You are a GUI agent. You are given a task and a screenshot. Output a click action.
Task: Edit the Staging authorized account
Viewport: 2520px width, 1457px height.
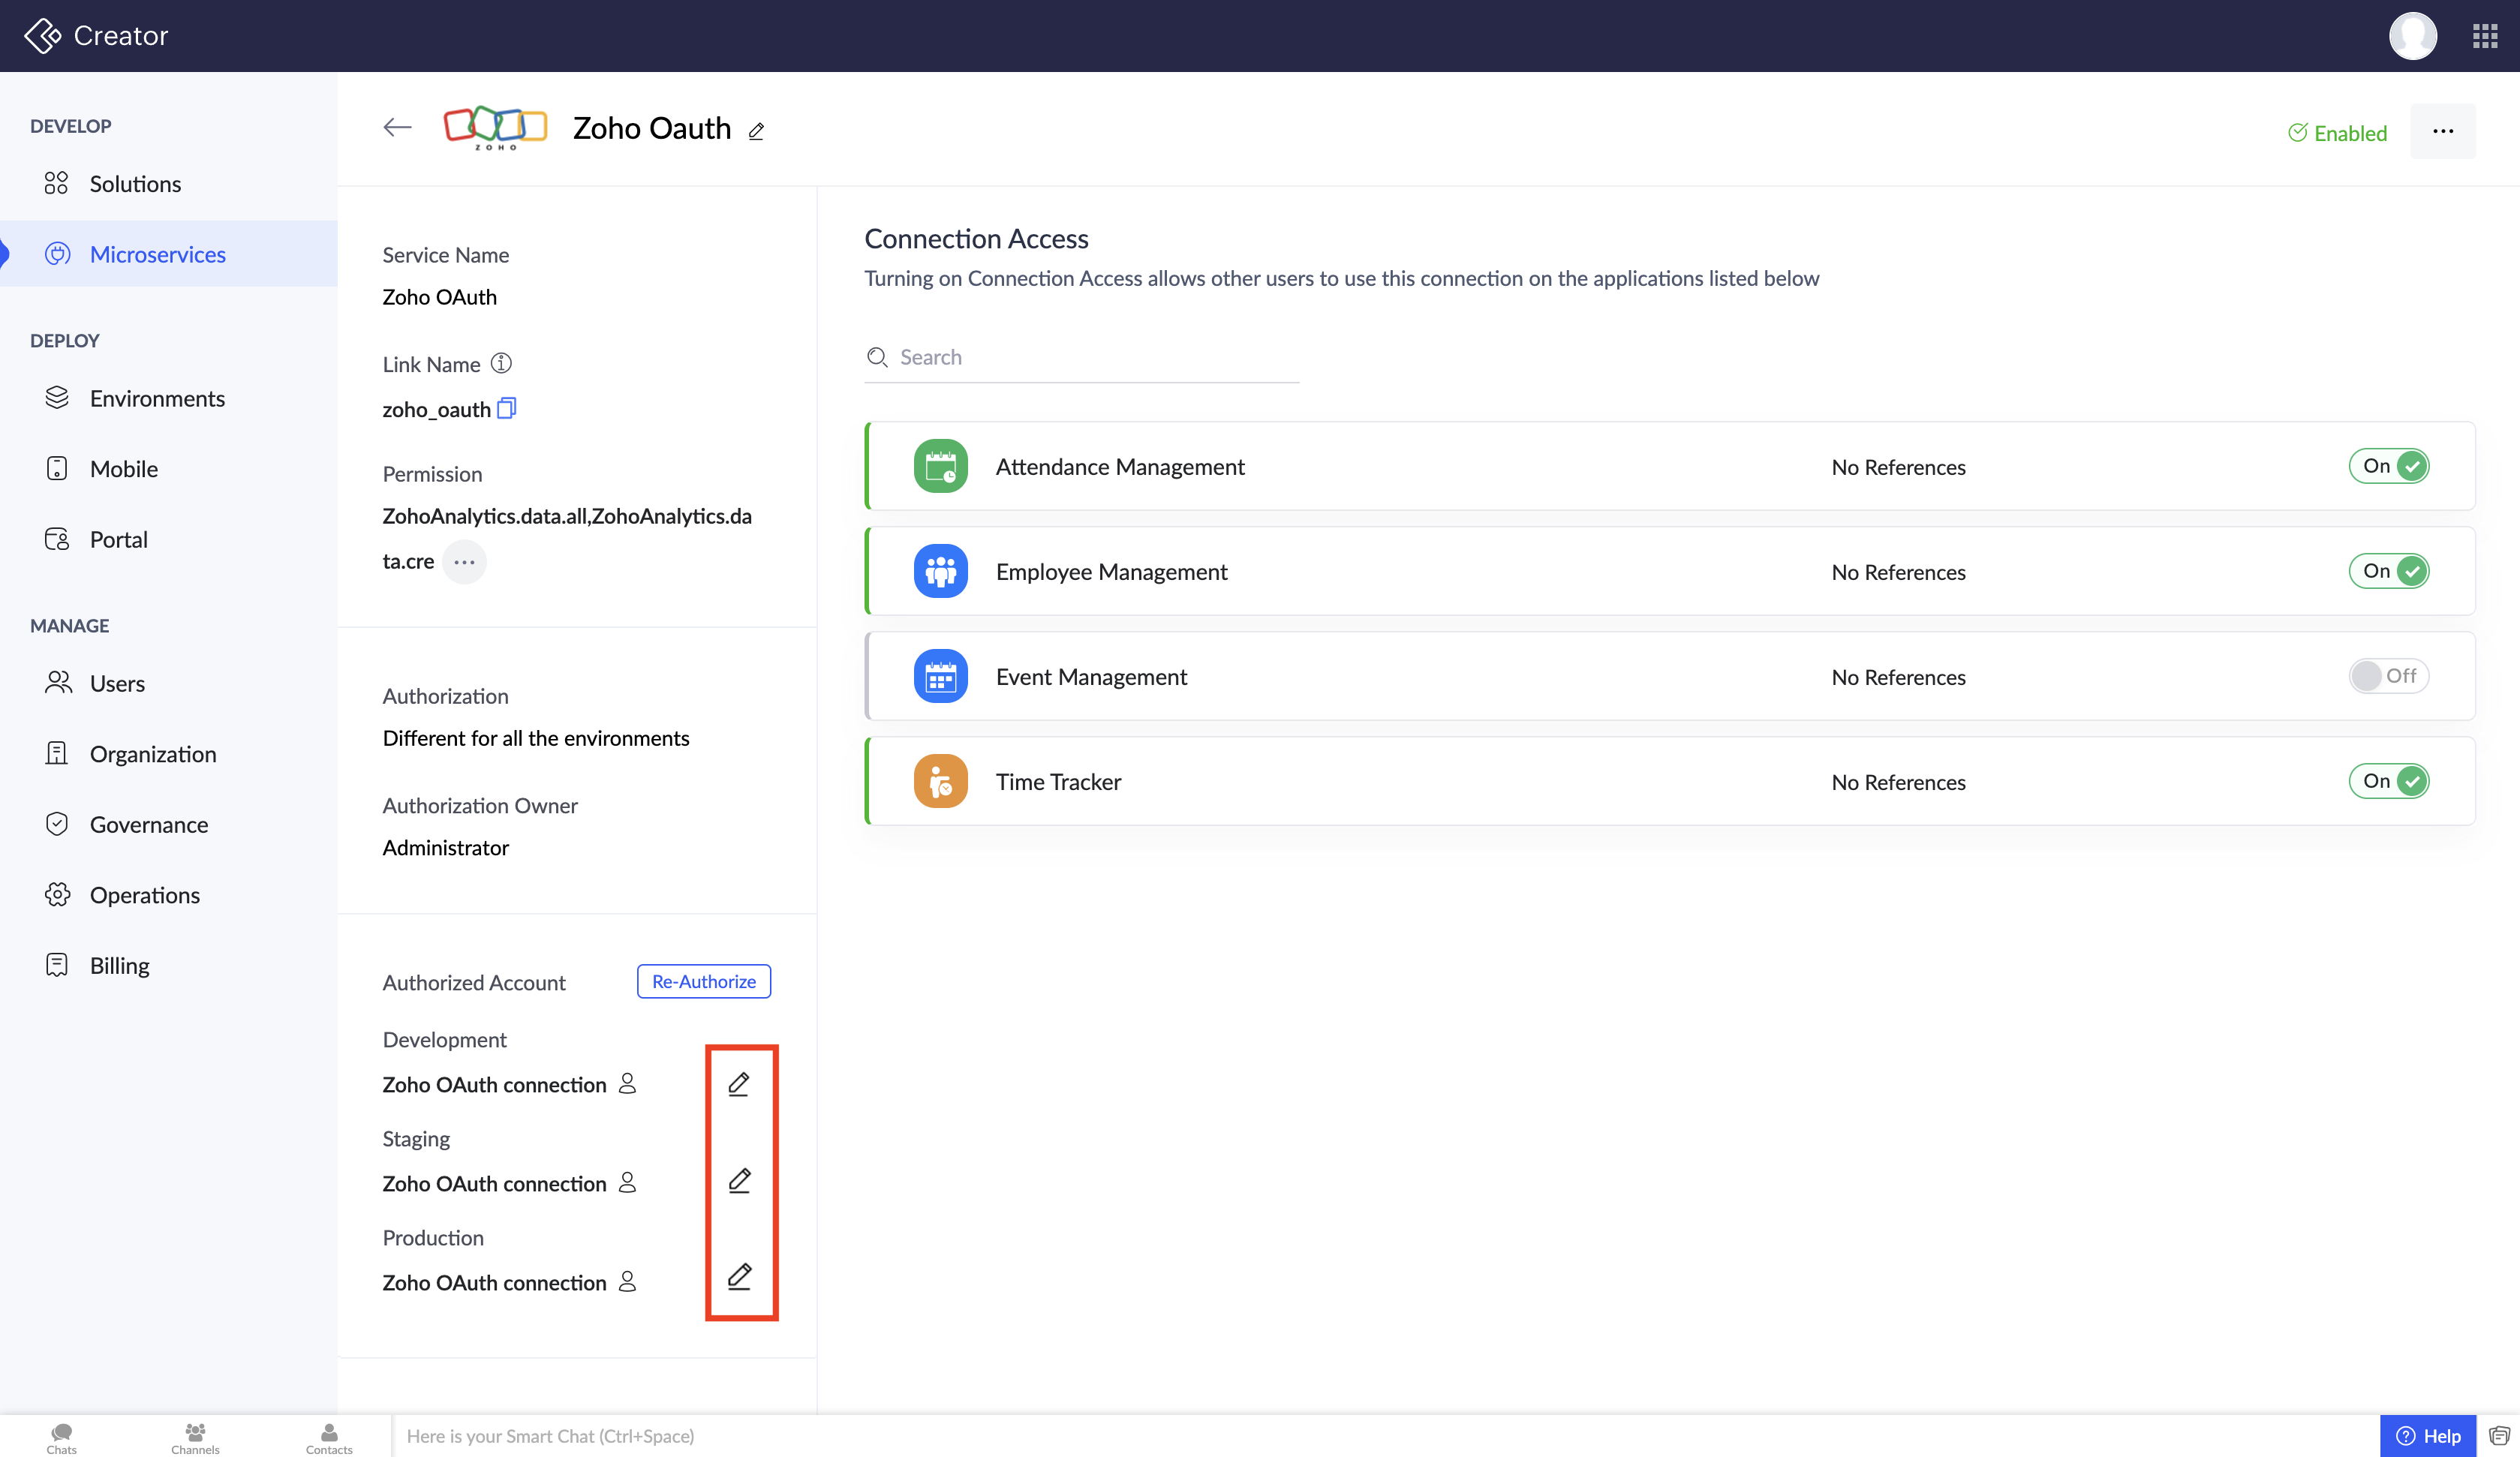[x=739, y=1181]
